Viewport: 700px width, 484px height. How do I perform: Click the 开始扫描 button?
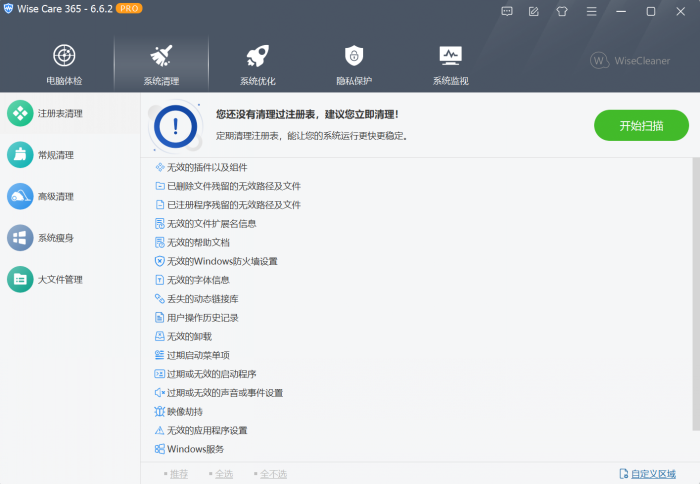tap(641, 125)
